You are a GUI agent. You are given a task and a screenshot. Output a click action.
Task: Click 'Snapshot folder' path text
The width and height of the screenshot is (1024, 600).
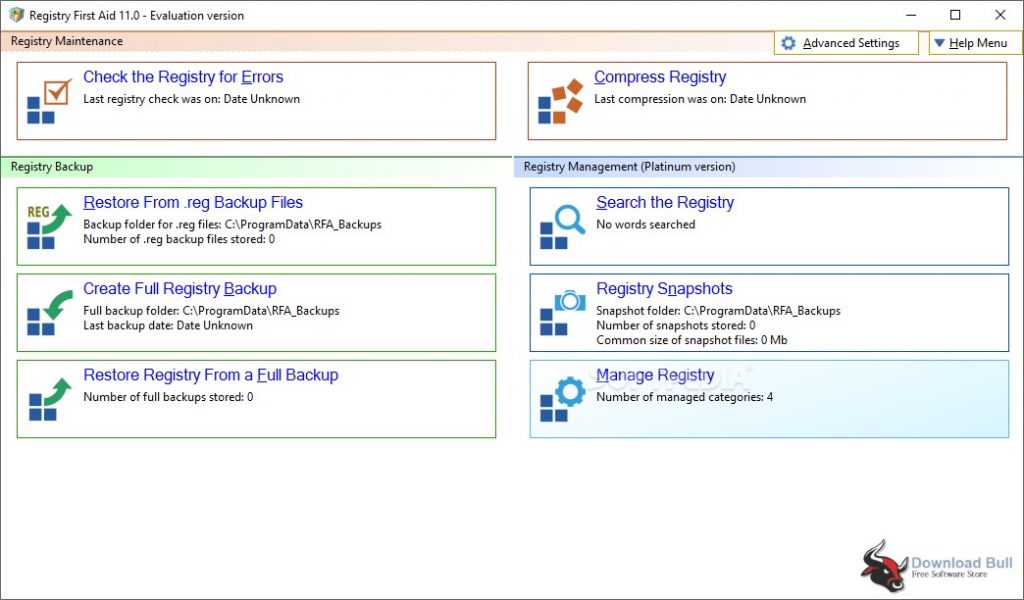point(718,311)
